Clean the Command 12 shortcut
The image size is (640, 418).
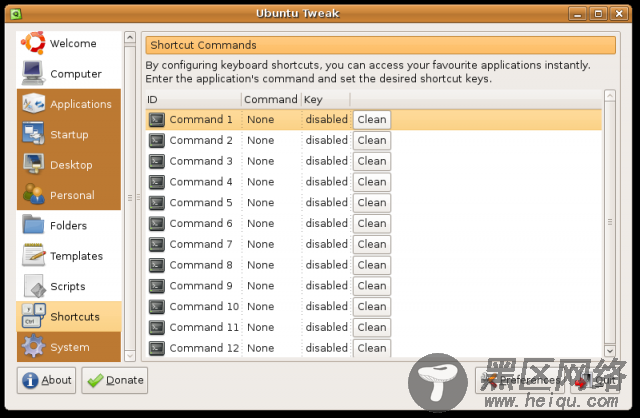(371, 348)
